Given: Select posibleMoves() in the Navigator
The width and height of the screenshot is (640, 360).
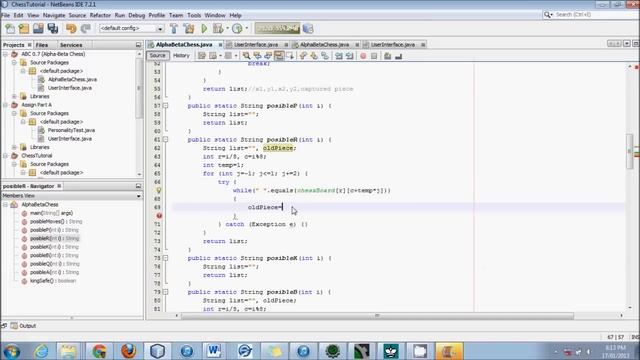Looking at the screenshot, I should coord(56,222).
